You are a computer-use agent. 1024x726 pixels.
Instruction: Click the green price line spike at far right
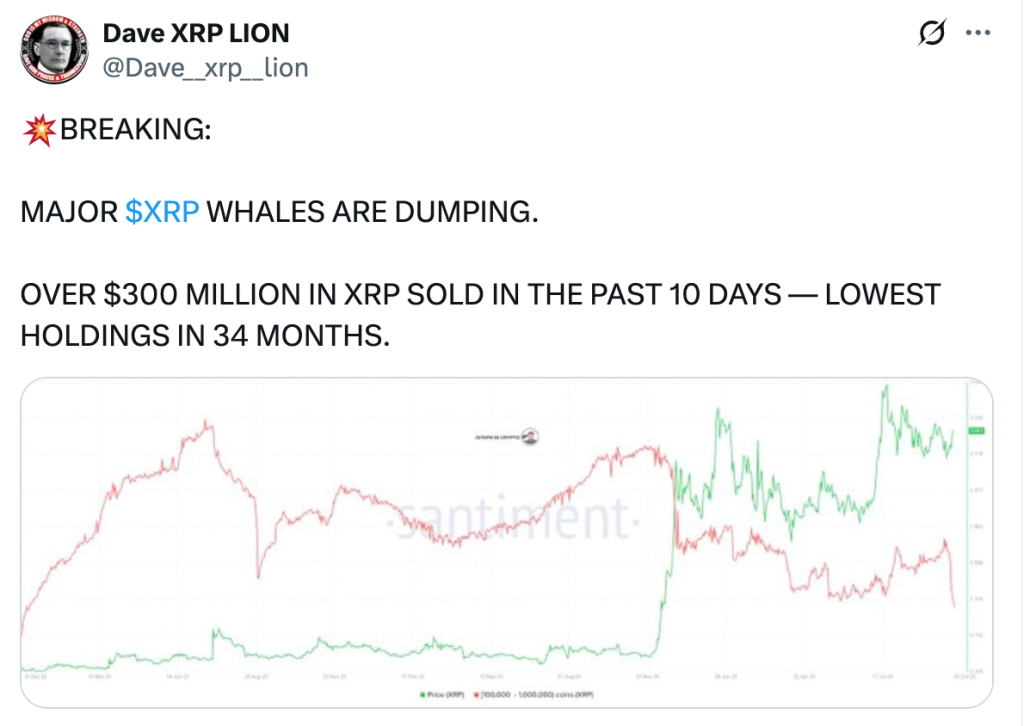[885, 390]
